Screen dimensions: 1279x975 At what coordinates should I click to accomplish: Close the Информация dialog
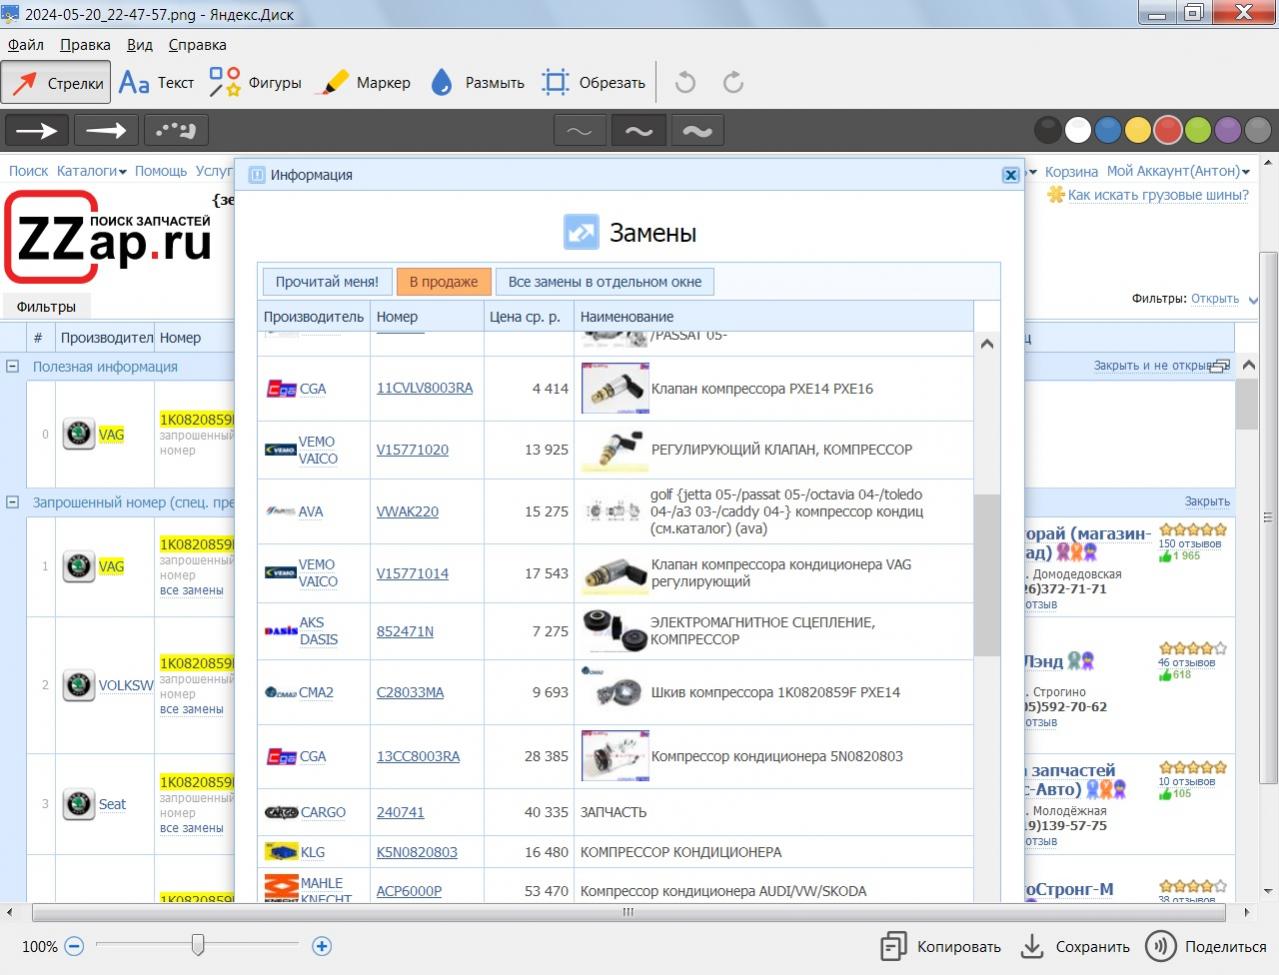coord(1011,175)
